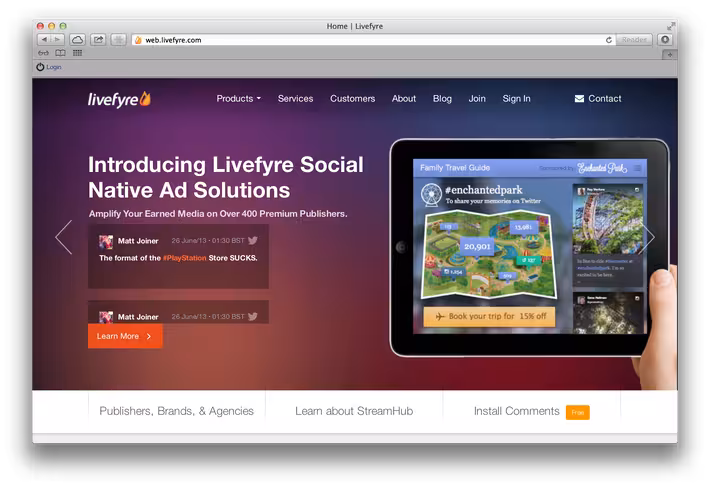This screenshot has height=488, width=710.
Task: Click the envelope icon beside Contact
Action: 579,99
